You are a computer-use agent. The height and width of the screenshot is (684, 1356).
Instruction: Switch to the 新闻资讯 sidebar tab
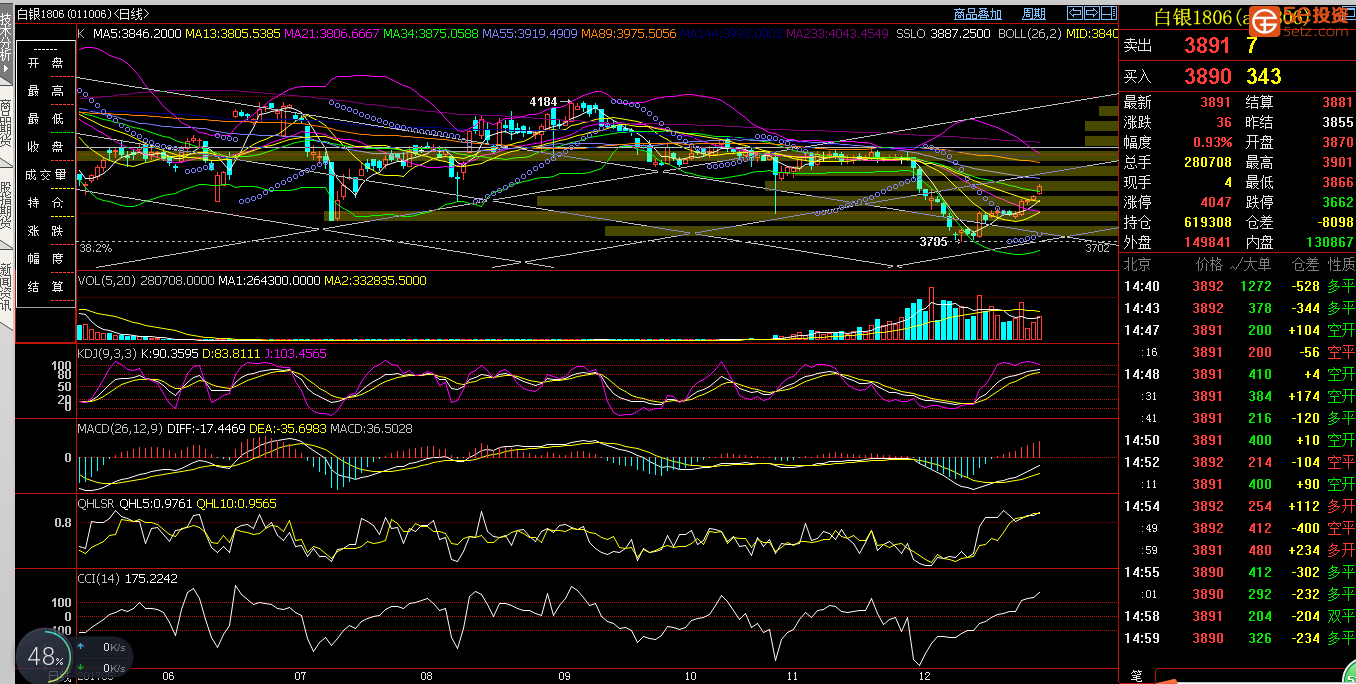pyautogui.click(x=6, y=288)
